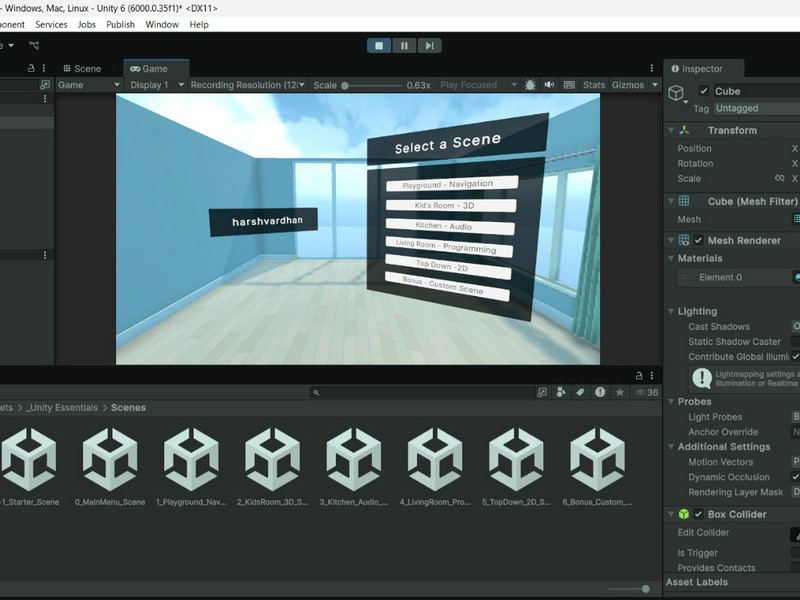Image resolution: width=800 pixels, height=600 pixels.
Task: Click the favorites star icon in Project browser
Action: pyautogui.click(x=618, y=391)
